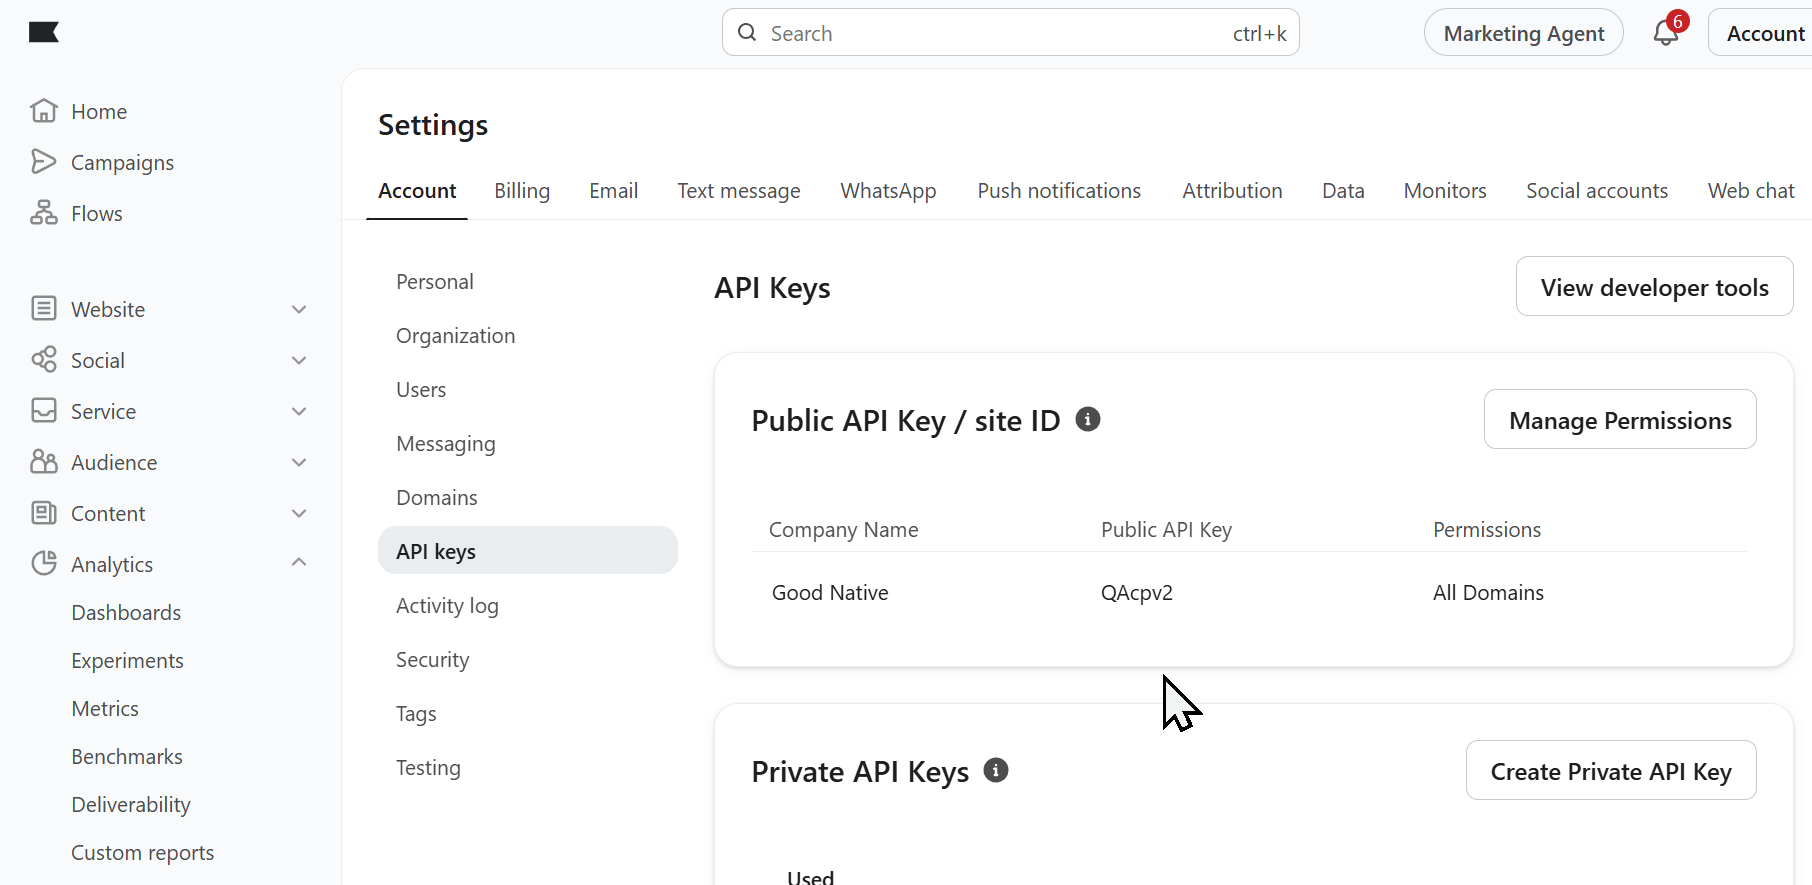Click the Public API Key column header
1812x885 pixels.
coord(1166,530)
